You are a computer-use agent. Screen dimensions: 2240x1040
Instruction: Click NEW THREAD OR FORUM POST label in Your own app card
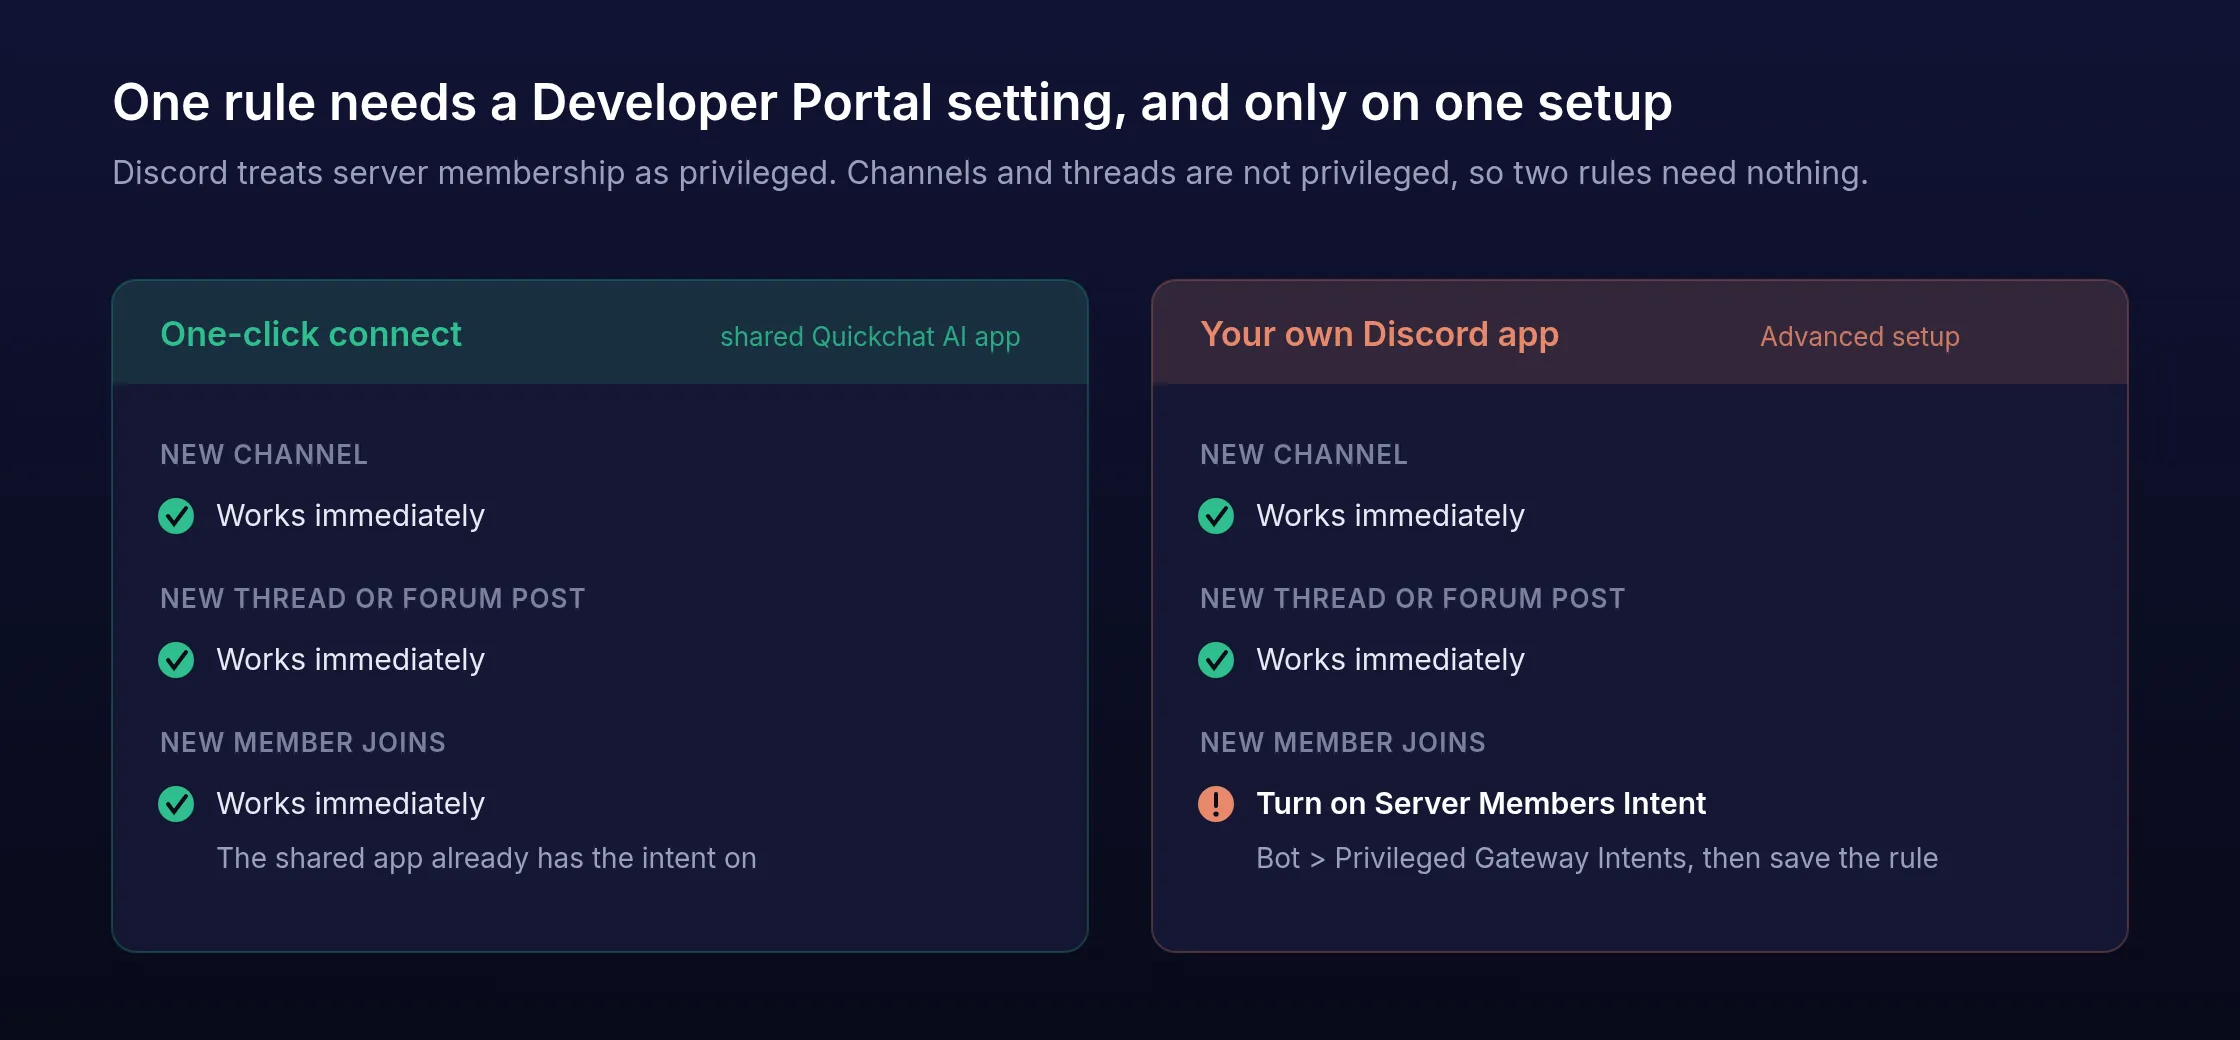tap(1412, 599)
